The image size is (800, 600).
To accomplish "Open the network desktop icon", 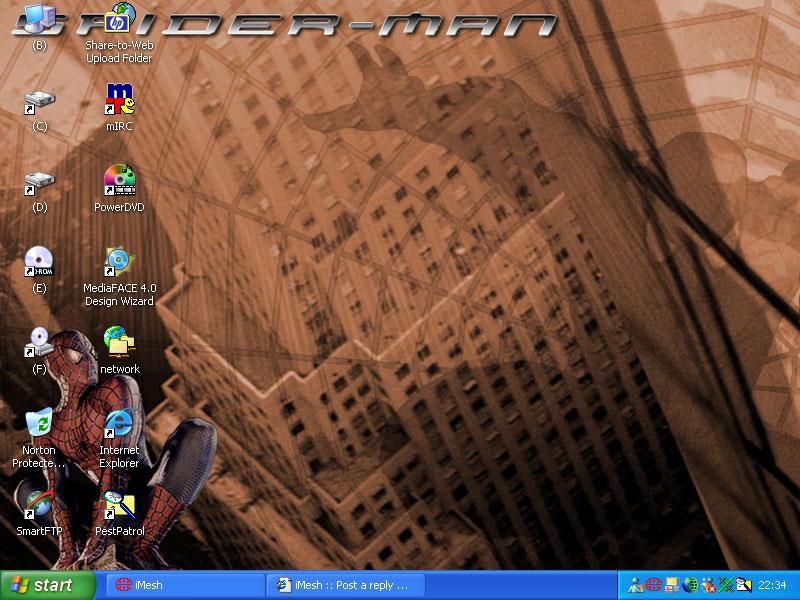I will point(119,342).
